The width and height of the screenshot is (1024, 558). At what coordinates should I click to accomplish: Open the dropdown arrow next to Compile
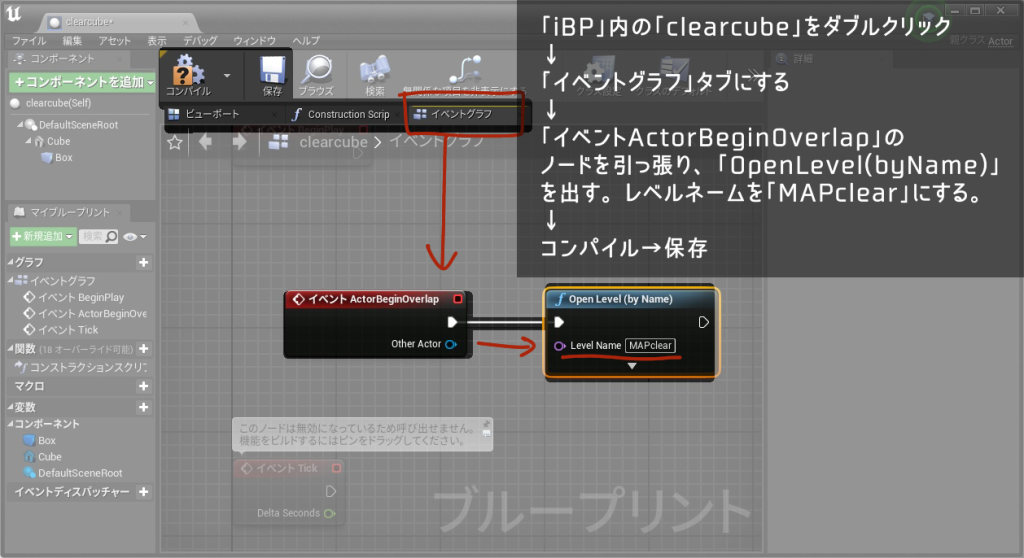[x=228, y=75]
